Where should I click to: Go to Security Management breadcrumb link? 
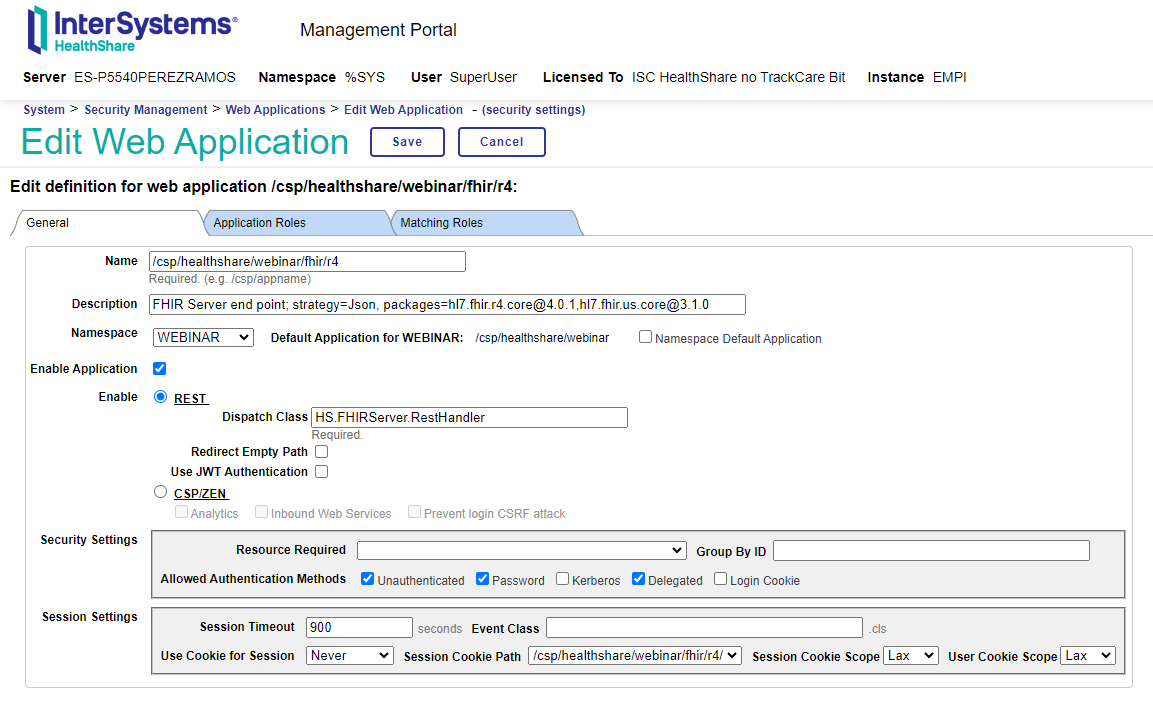(x=145, y=110)
